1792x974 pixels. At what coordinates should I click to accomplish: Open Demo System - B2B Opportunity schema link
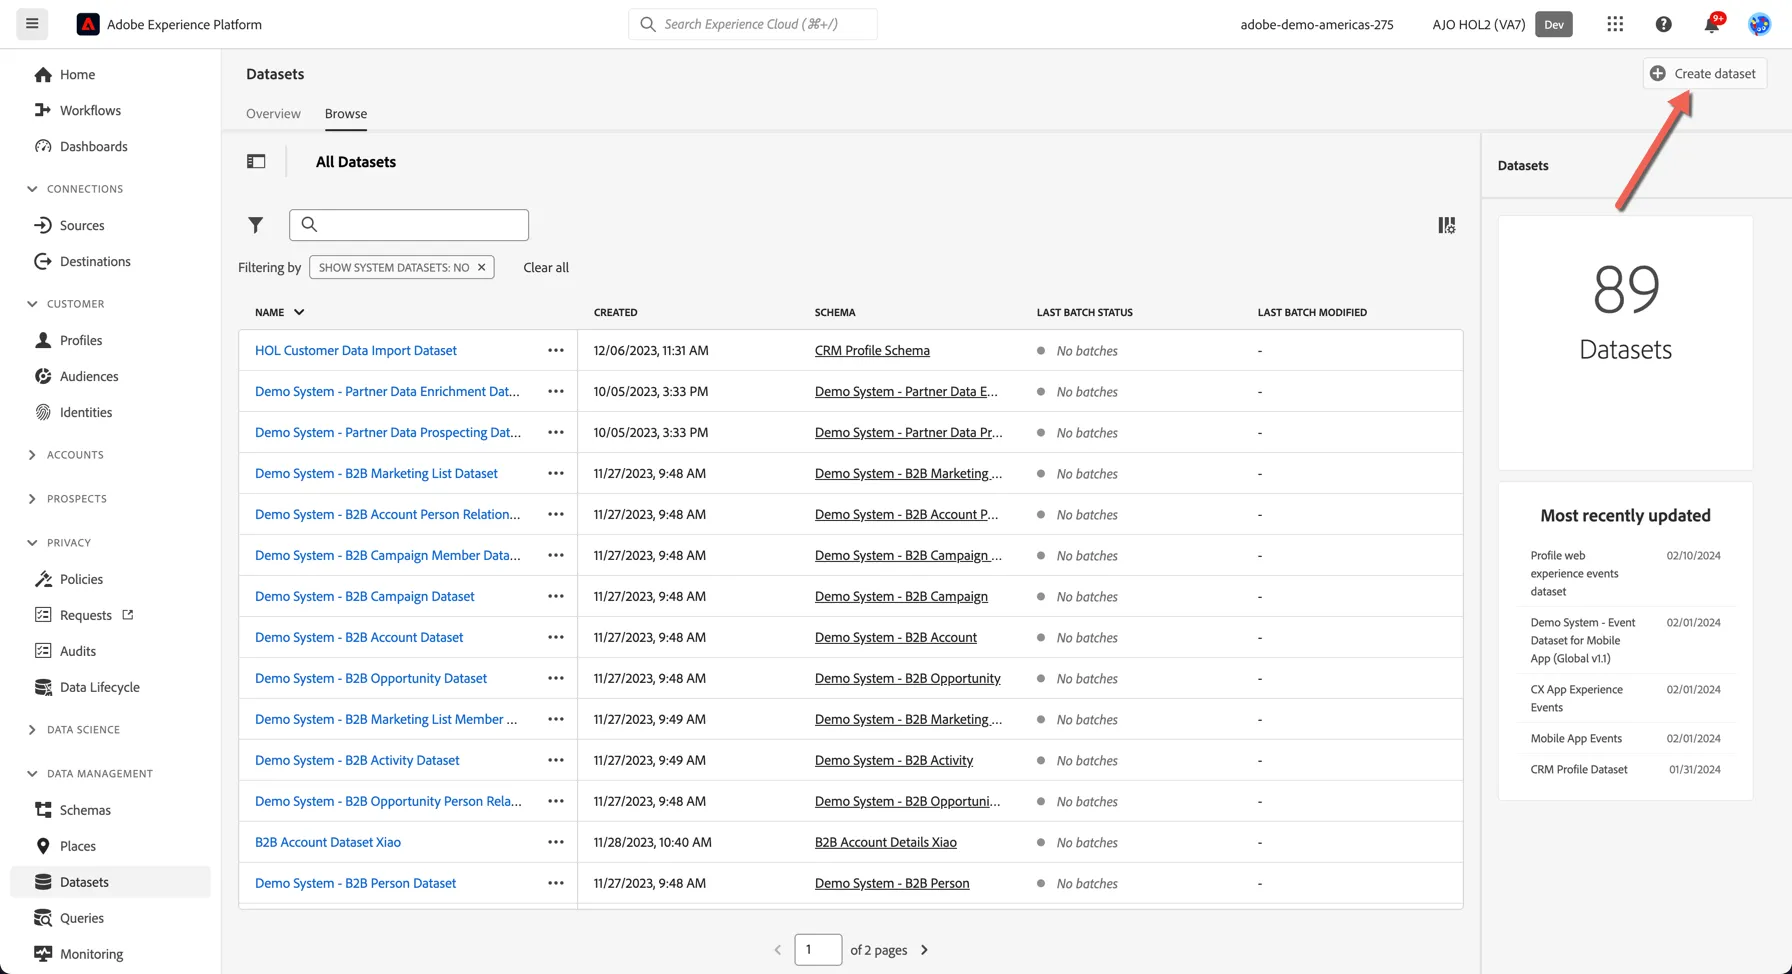coord(907,678)
